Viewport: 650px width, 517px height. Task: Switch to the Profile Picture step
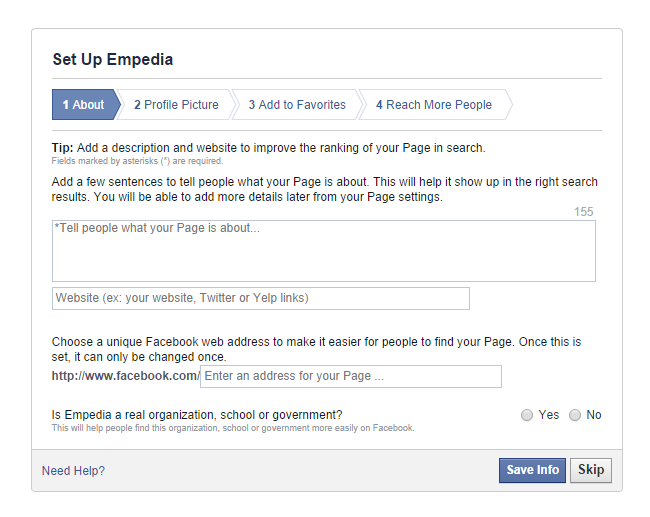coord(176,105)
